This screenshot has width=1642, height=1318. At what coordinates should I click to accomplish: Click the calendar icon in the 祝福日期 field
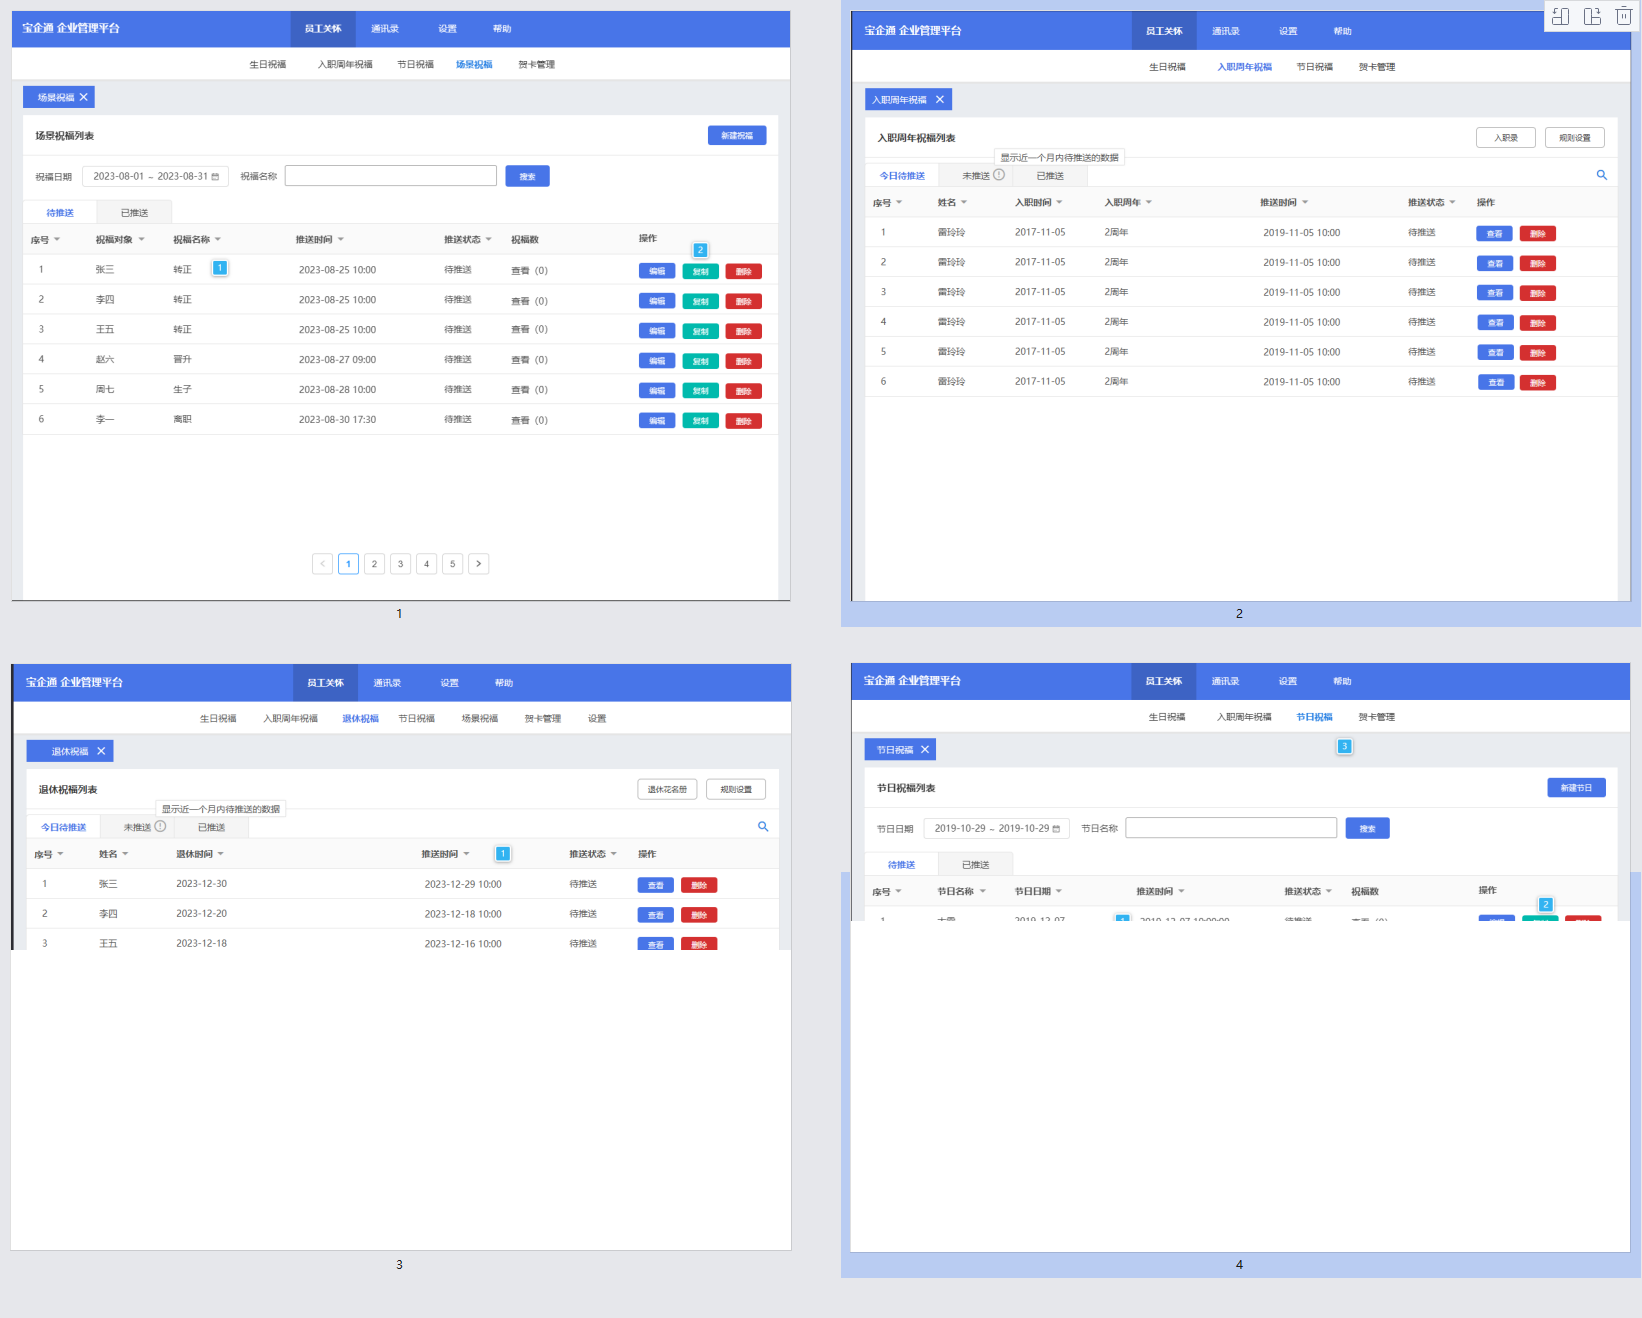(215, 177)
